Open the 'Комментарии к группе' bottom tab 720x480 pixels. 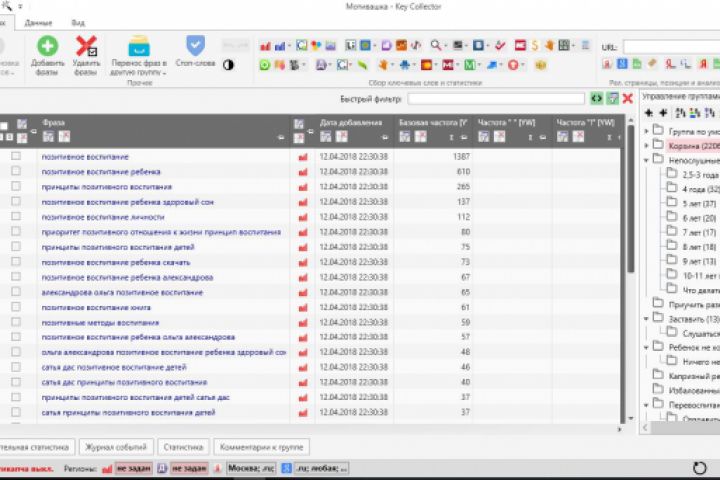(x=261, y=447)
